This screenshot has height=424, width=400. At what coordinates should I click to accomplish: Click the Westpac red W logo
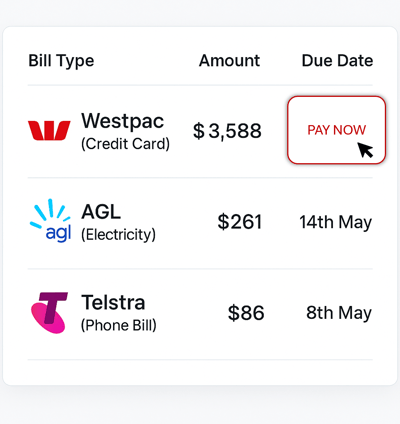[x=49, y=130]
